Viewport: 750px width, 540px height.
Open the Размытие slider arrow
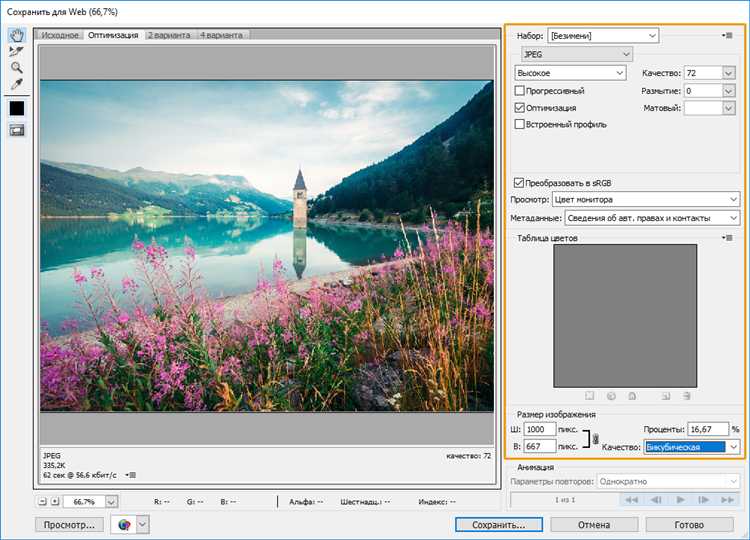coord(728,91)
